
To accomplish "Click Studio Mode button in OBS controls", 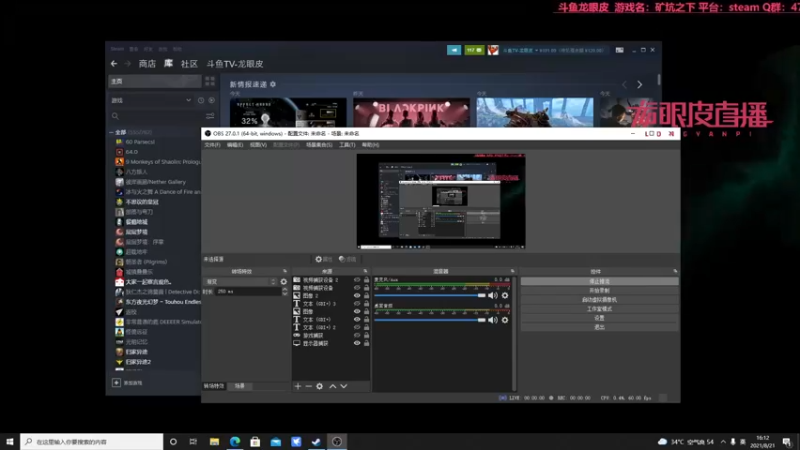I will [599, 309].
